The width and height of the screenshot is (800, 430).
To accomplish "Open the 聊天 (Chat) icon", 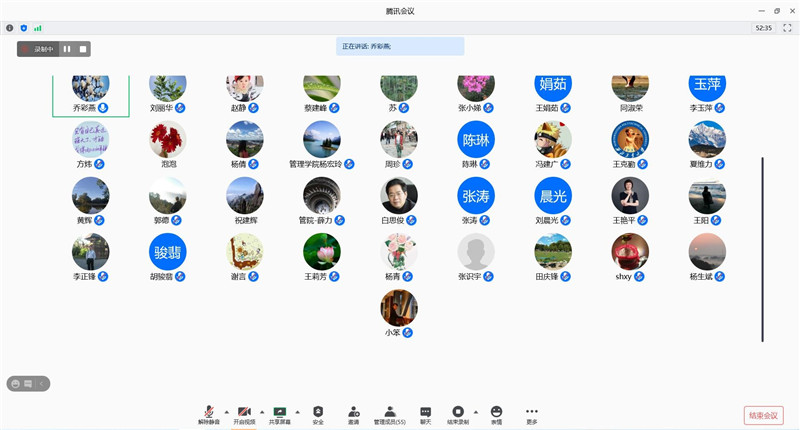I will click(426, 413).
